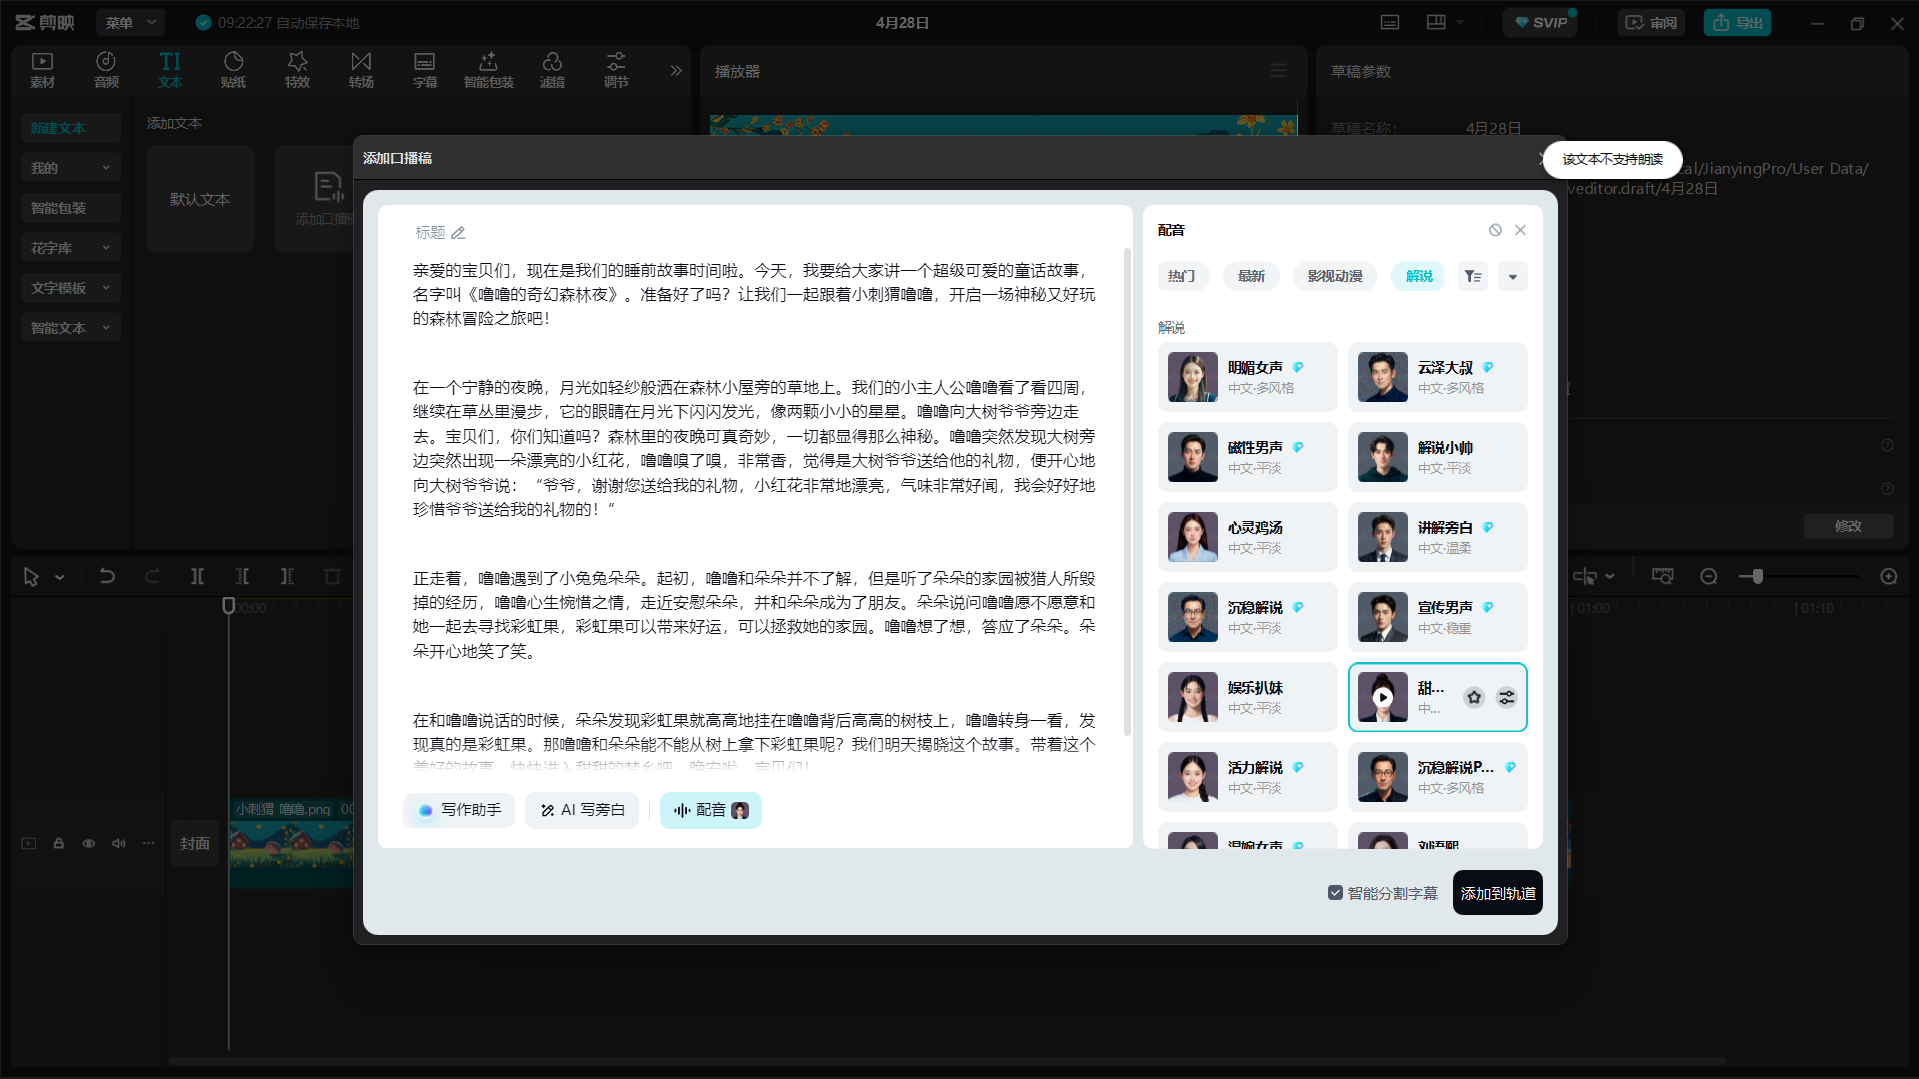Click the 添加到轨道 button
Screen dimensions: 1919x1079
tap(1497, 893)
